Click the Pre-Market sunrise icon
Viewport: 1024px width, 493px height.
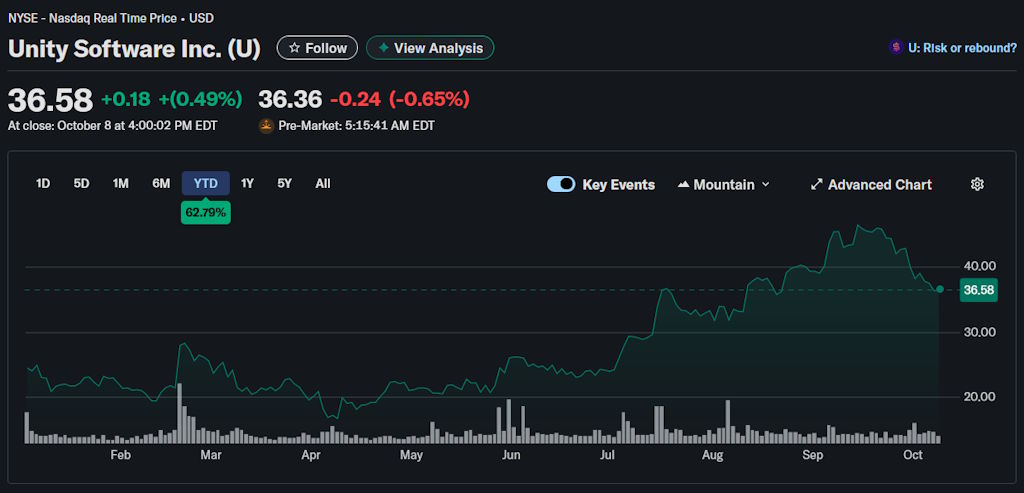(x=266, y=126)
